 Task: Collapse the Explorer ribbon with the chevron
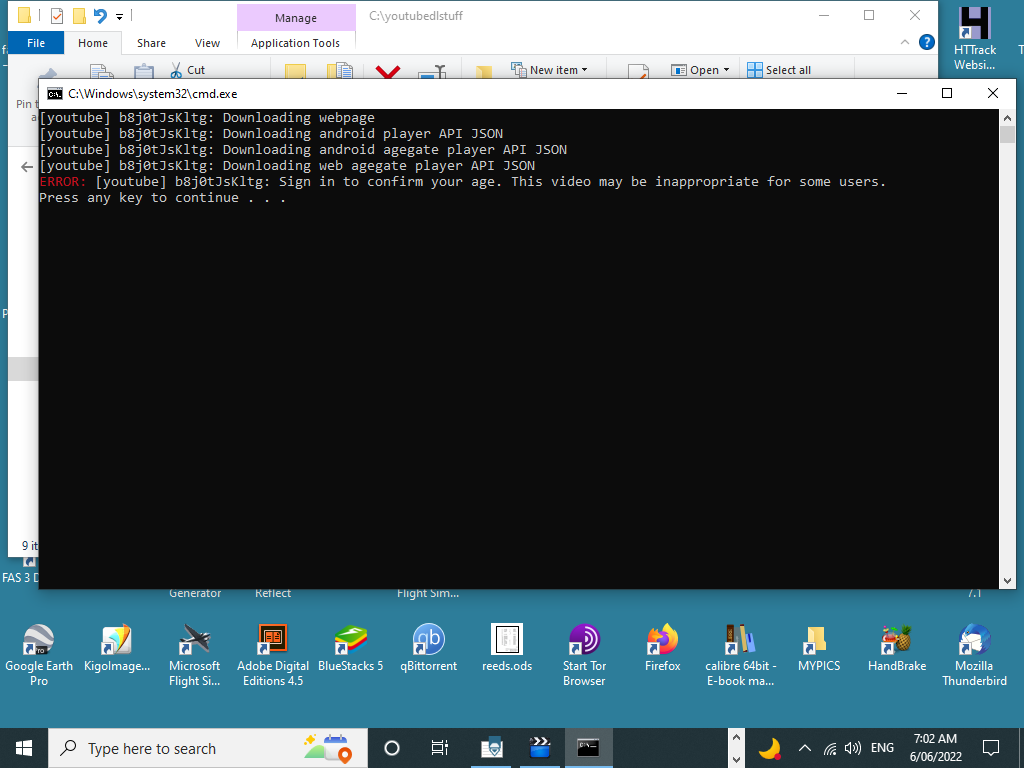pyautogui.click(x=904, y=42)
